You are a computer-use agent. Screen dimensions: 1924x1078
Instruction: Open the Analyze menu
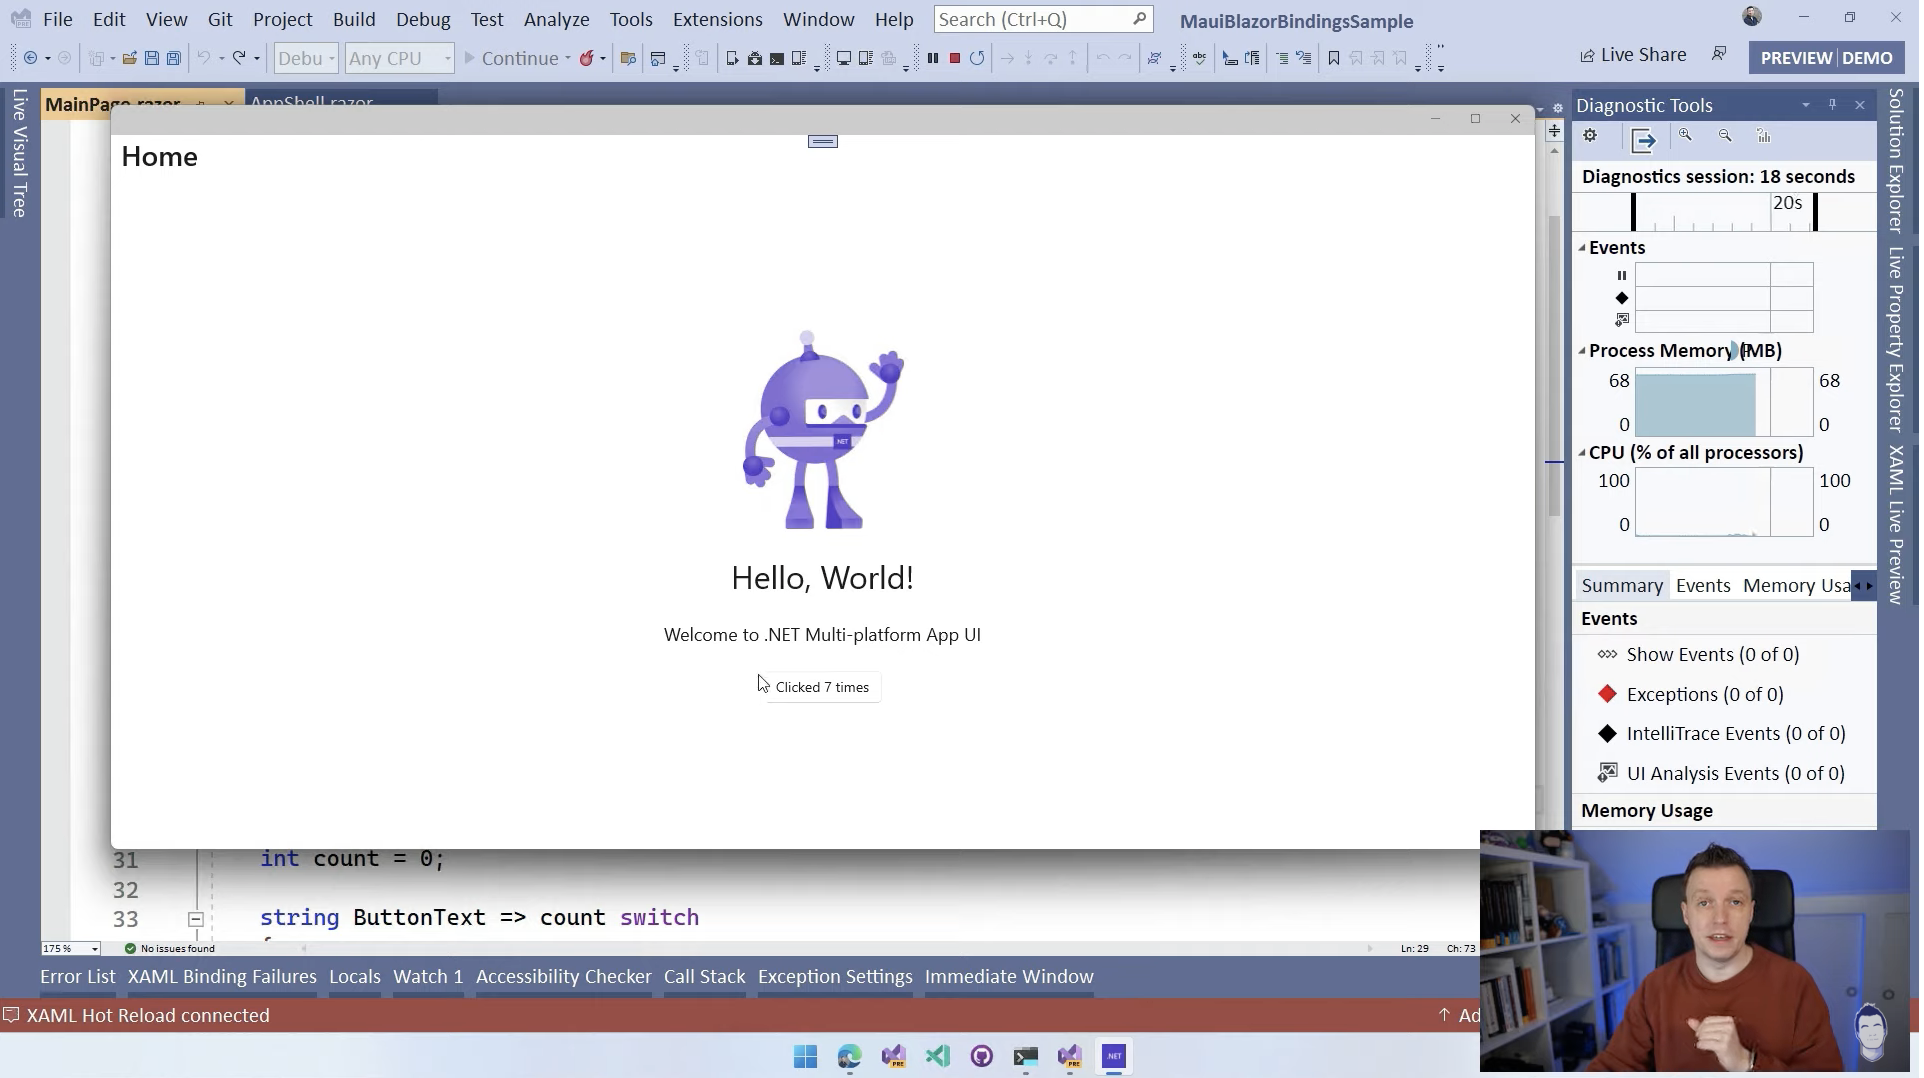point(556,19)
